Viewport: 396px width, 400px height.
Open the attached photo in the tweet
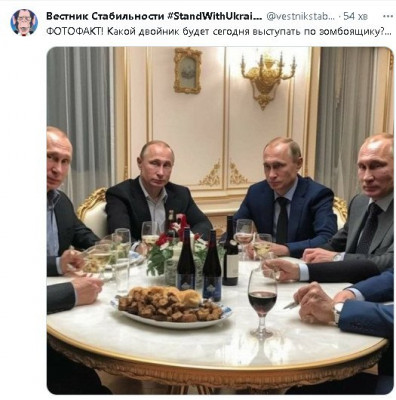220,220
